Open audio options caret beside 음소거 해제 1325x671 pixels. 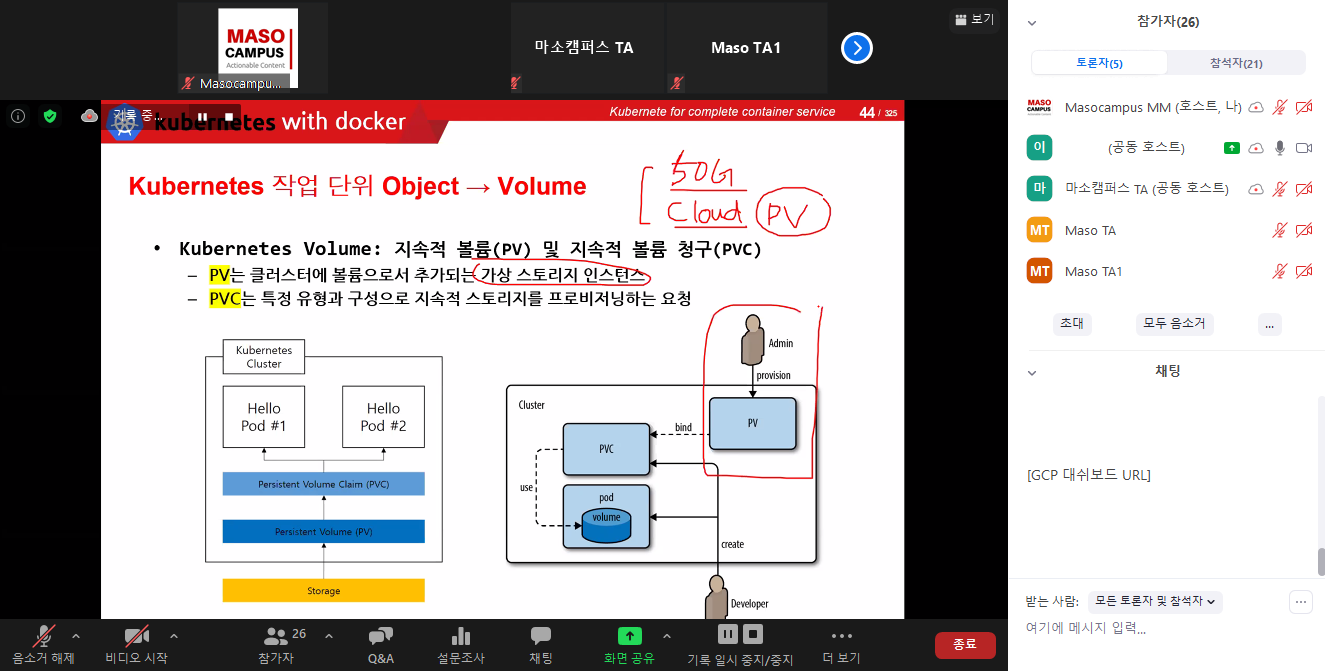click(76, 636)
